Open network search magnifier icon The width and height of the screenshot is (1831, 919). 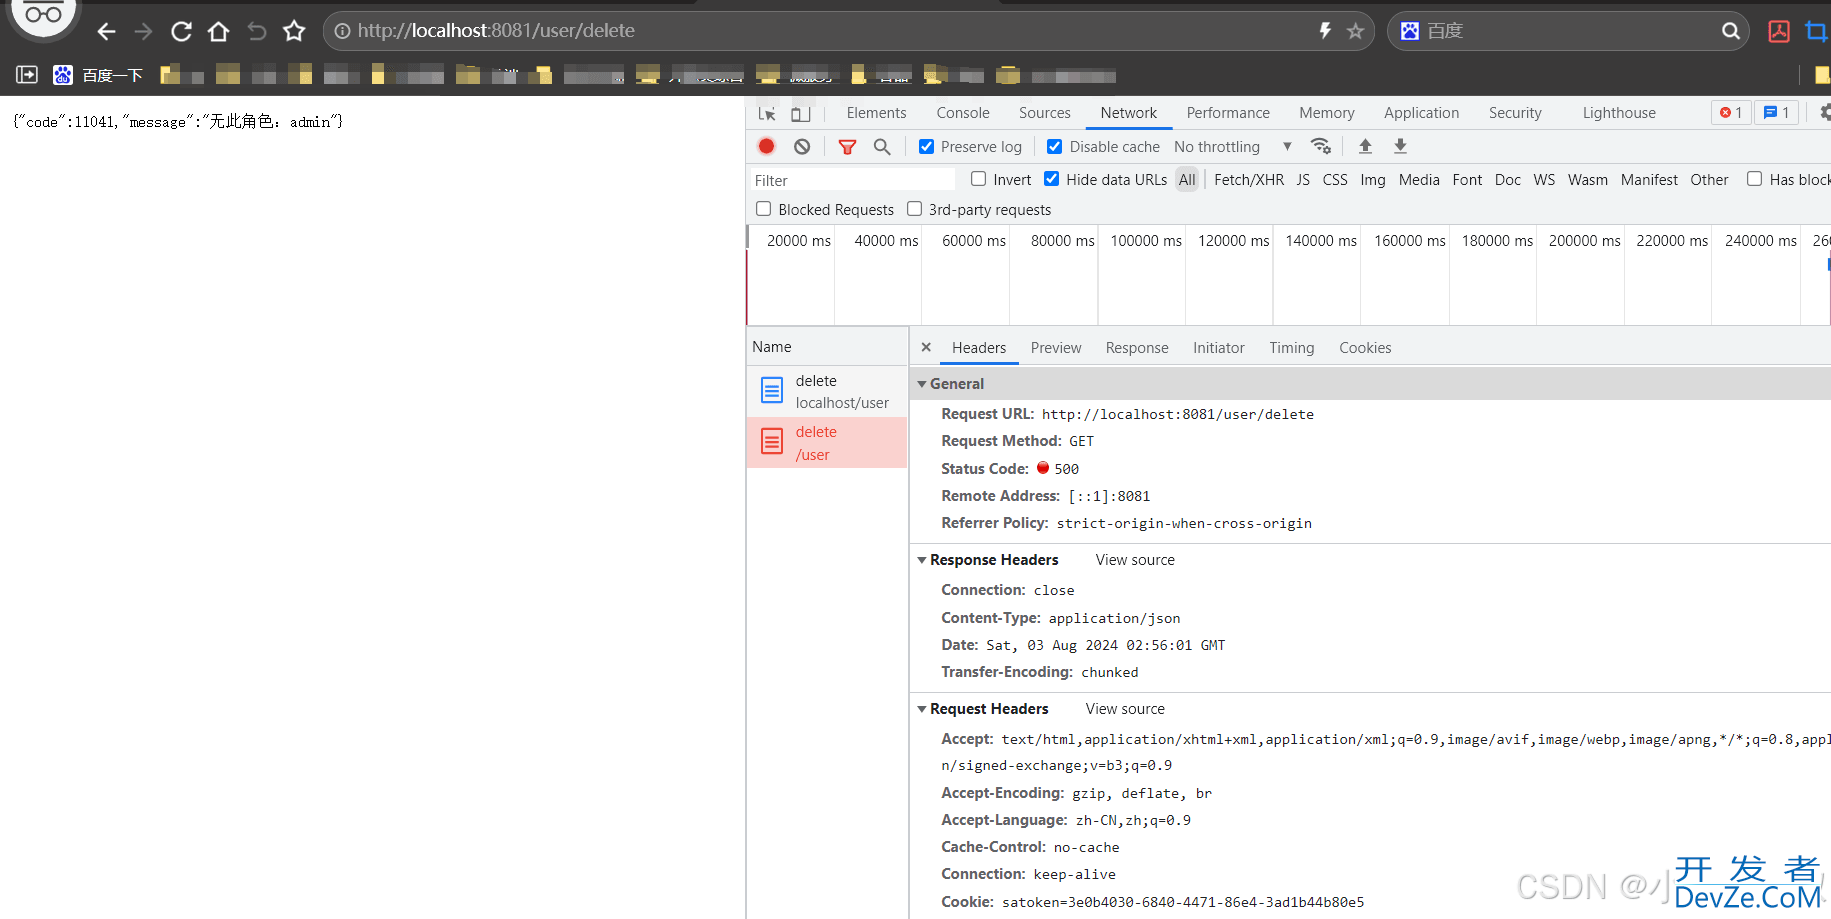(881, 147)
